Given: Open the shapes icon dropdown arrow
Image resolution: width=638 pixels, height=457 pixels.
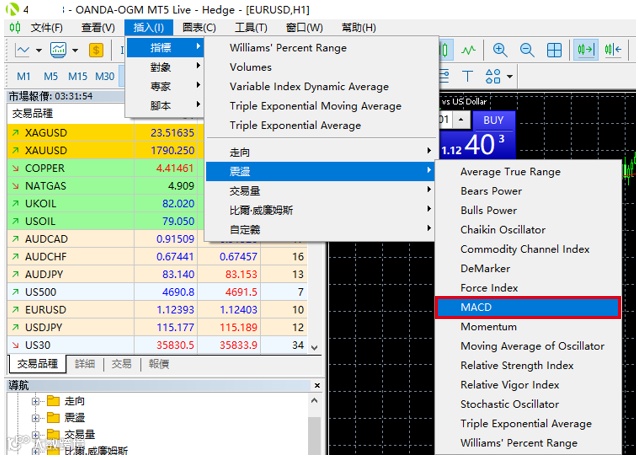Looking at the screenshot, I should (x=509, y=76).
